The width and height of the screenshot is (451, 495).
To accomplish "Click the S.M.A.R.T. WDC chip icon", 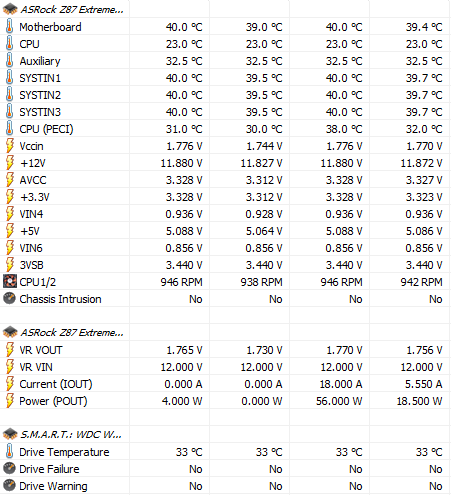I will coord(10,434).
